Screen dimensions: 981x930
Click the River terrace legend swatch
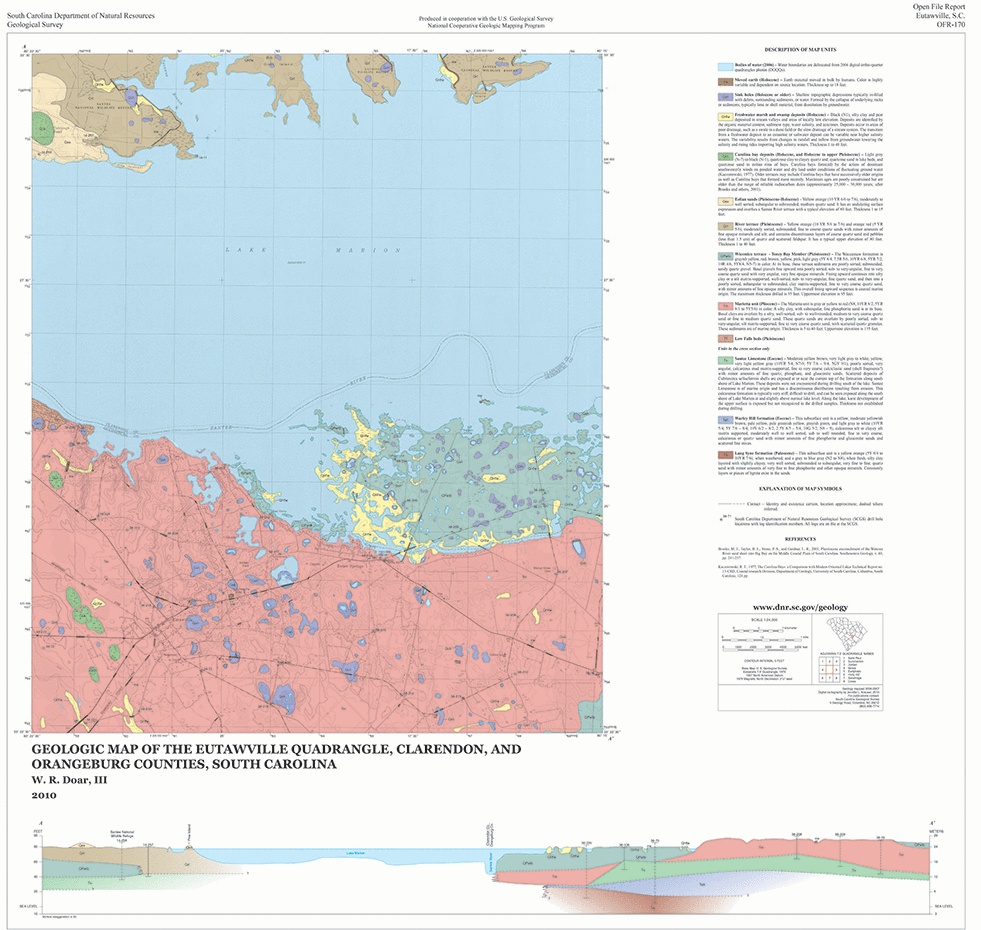726,226
